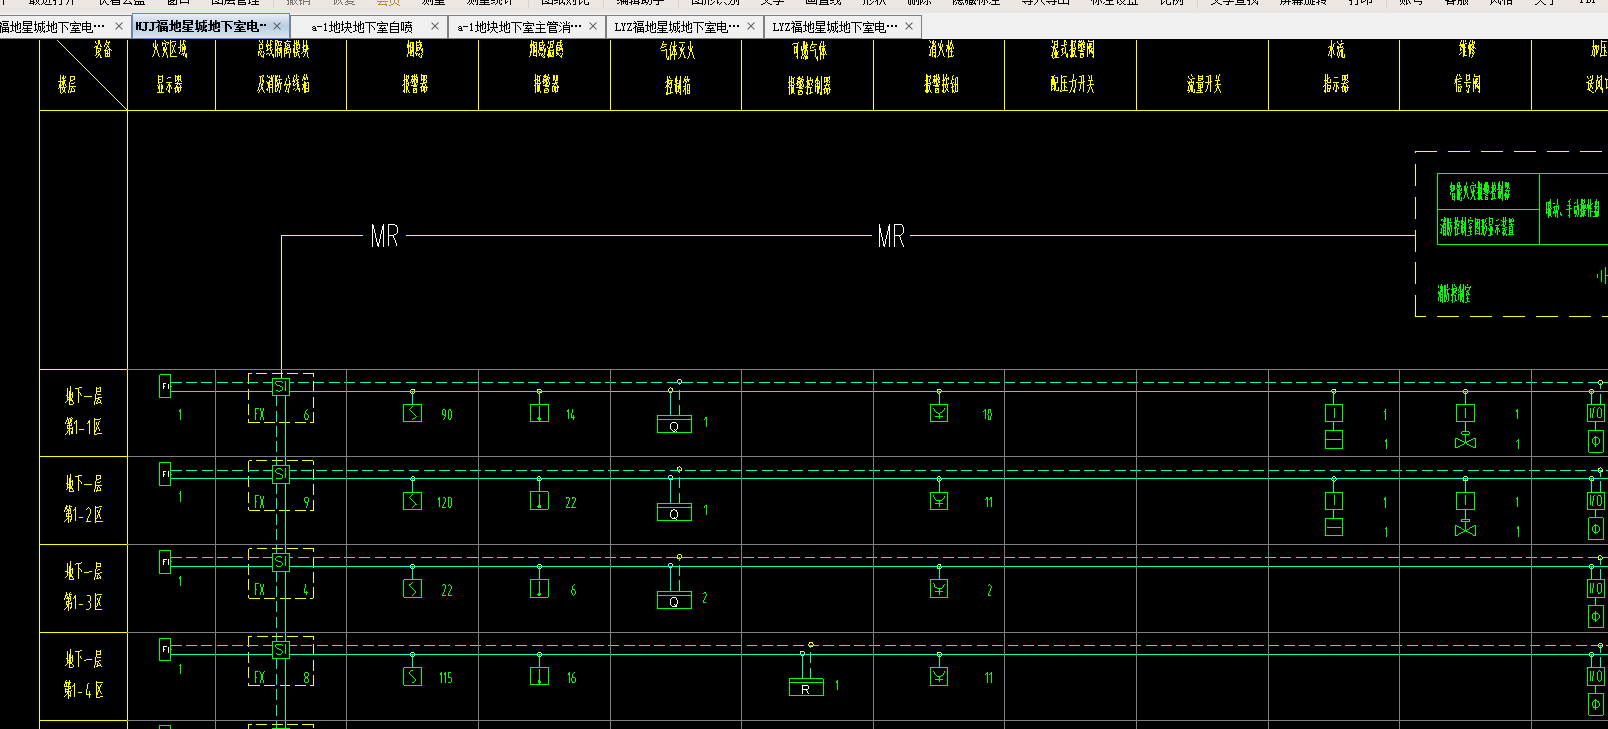Close the a-1地块地下室自喷 tab
Viewport: 1608px width, 729px height.
click(435, 27)
